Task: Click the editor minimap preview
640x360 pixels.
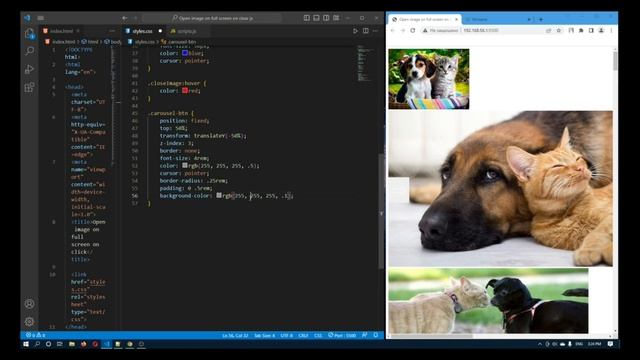Action: [x=364, y=63]
